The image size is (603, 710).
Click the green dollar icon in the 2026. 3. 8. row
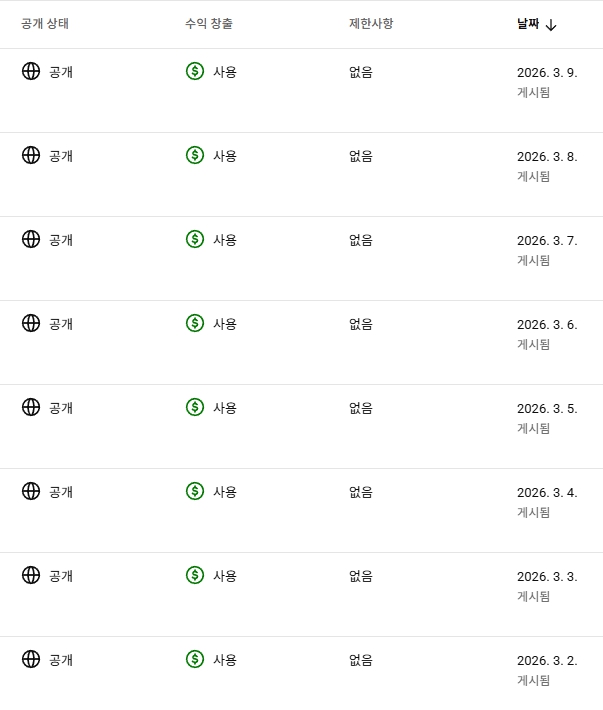195,155
